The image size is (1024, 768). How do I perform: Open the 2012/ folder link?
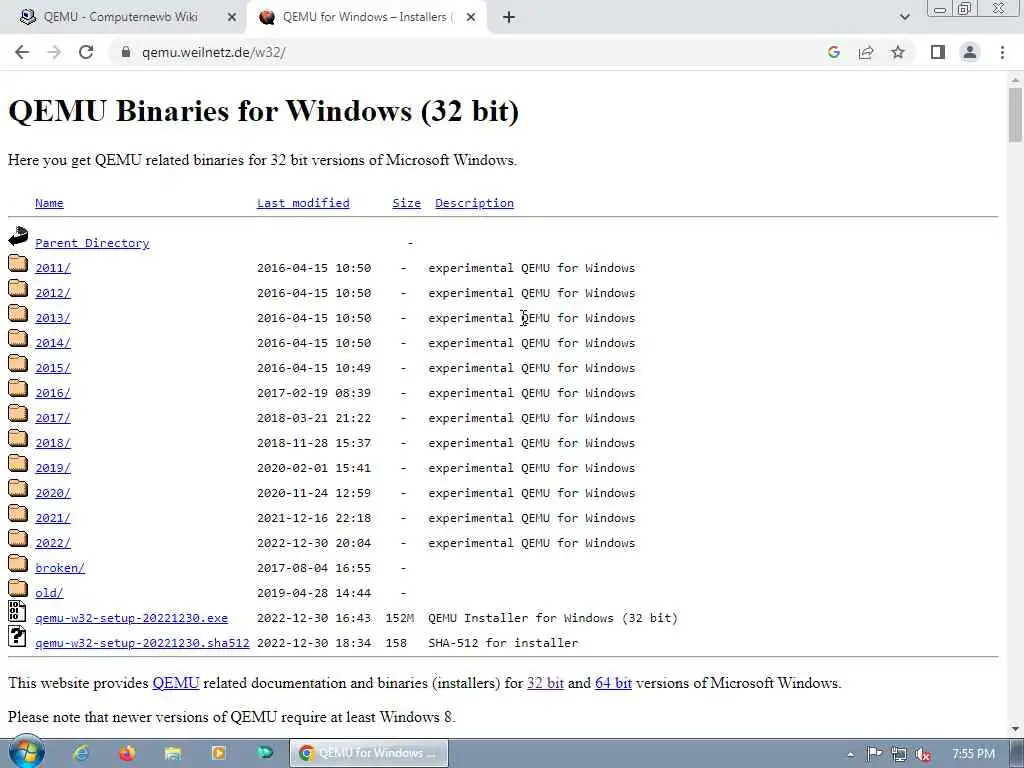click(52, 293)
